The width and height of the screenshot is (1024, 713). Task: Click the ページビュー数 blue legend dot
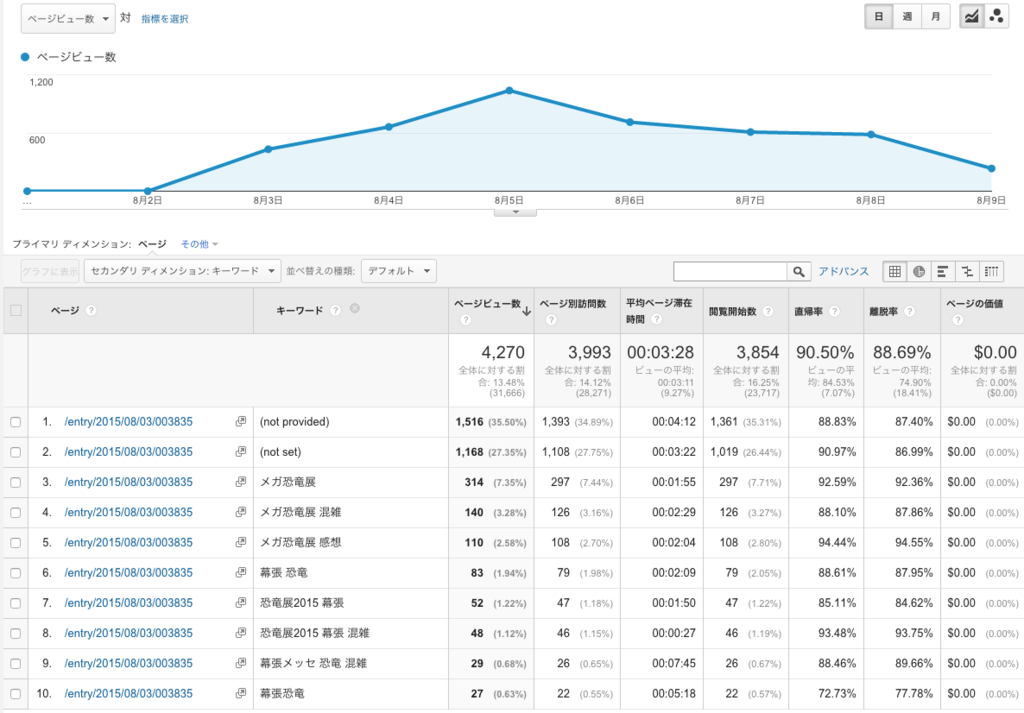click(25, 57)
